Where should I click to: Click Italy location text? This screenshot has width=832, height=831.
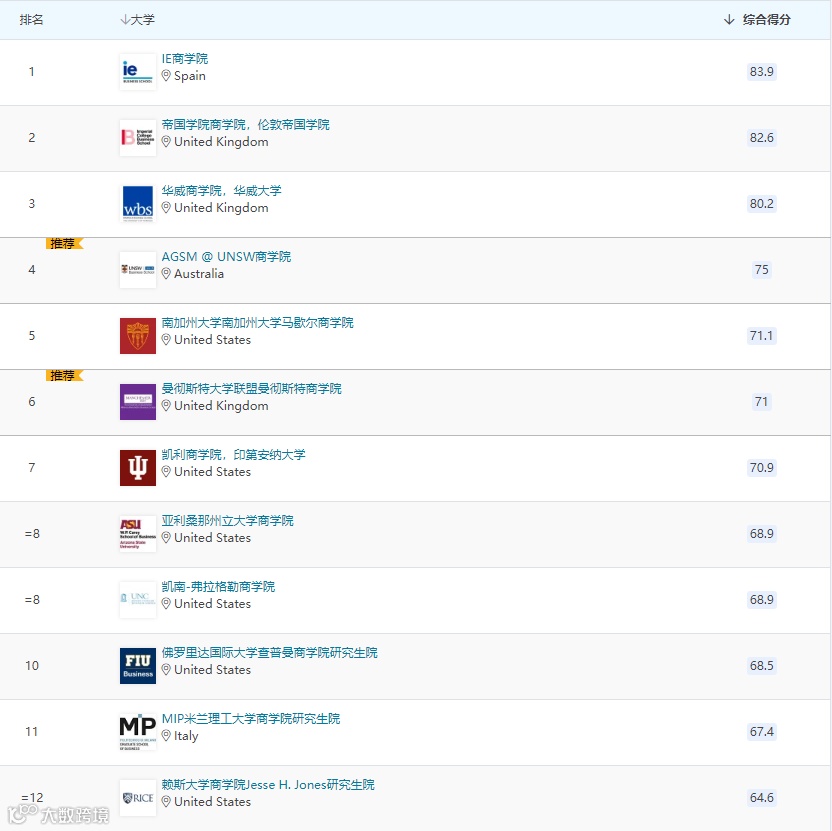pyautogui.click(x=186, y=736)
